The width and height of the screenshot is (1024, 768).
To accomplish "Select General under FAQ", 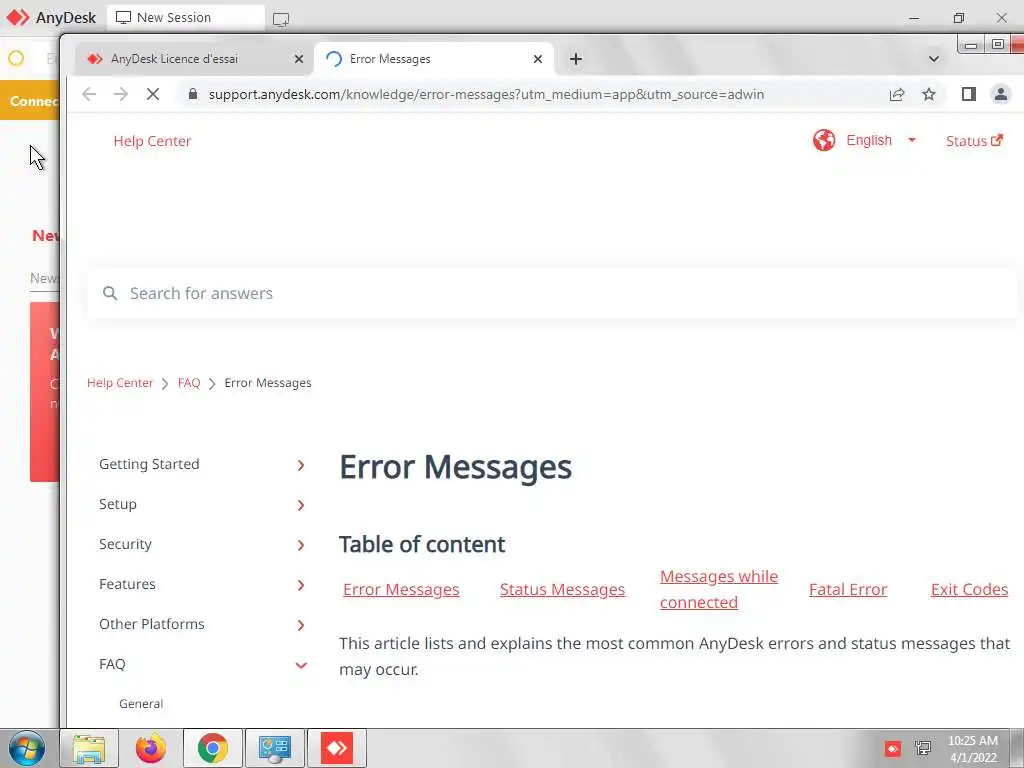I will 141,703.
